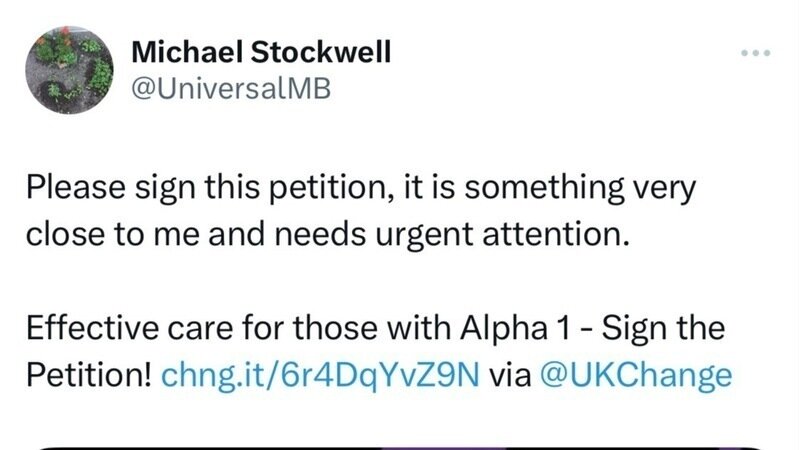Viewport: 800px width, 450px height.
Task: Click the word 'Effective' in second paragraph
Action: point(95,328)
